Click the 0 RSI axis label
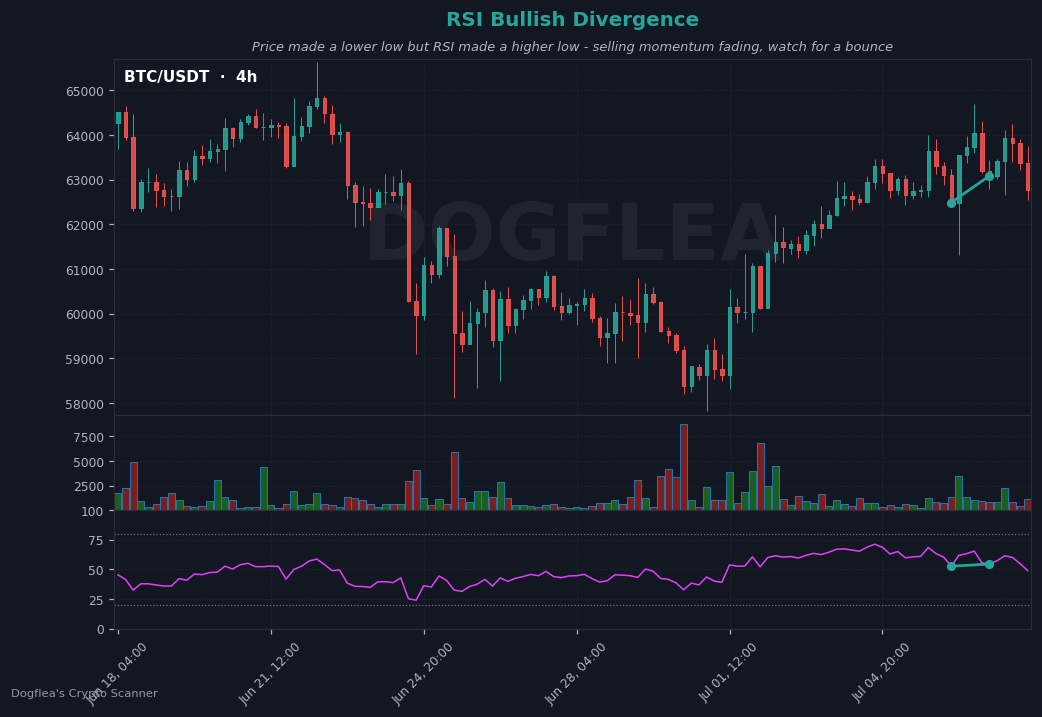The image size is (1042, 717). coord(100,630)
